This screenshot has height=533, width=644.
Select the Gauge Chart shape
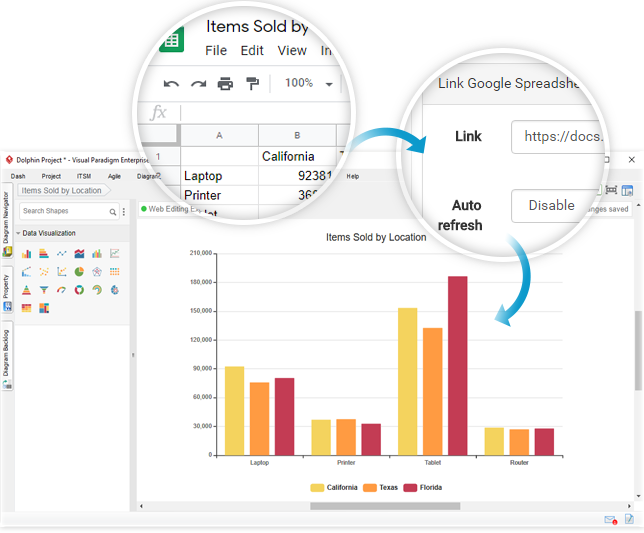pyautogui.click(x=62, y=290)
